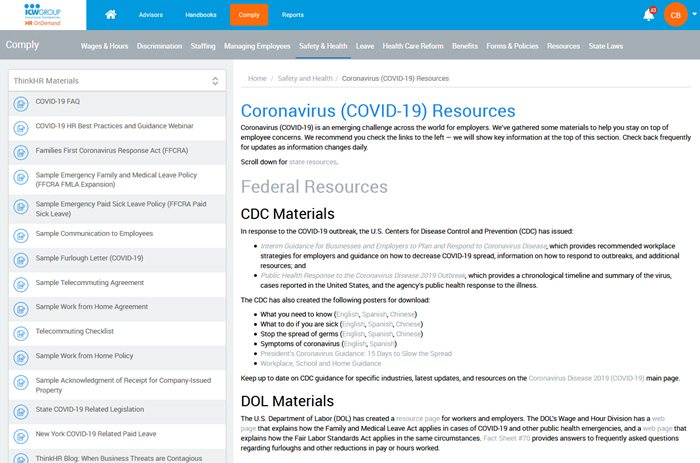
Task: Select Safety & Health menu item
Action: (323, 46)
